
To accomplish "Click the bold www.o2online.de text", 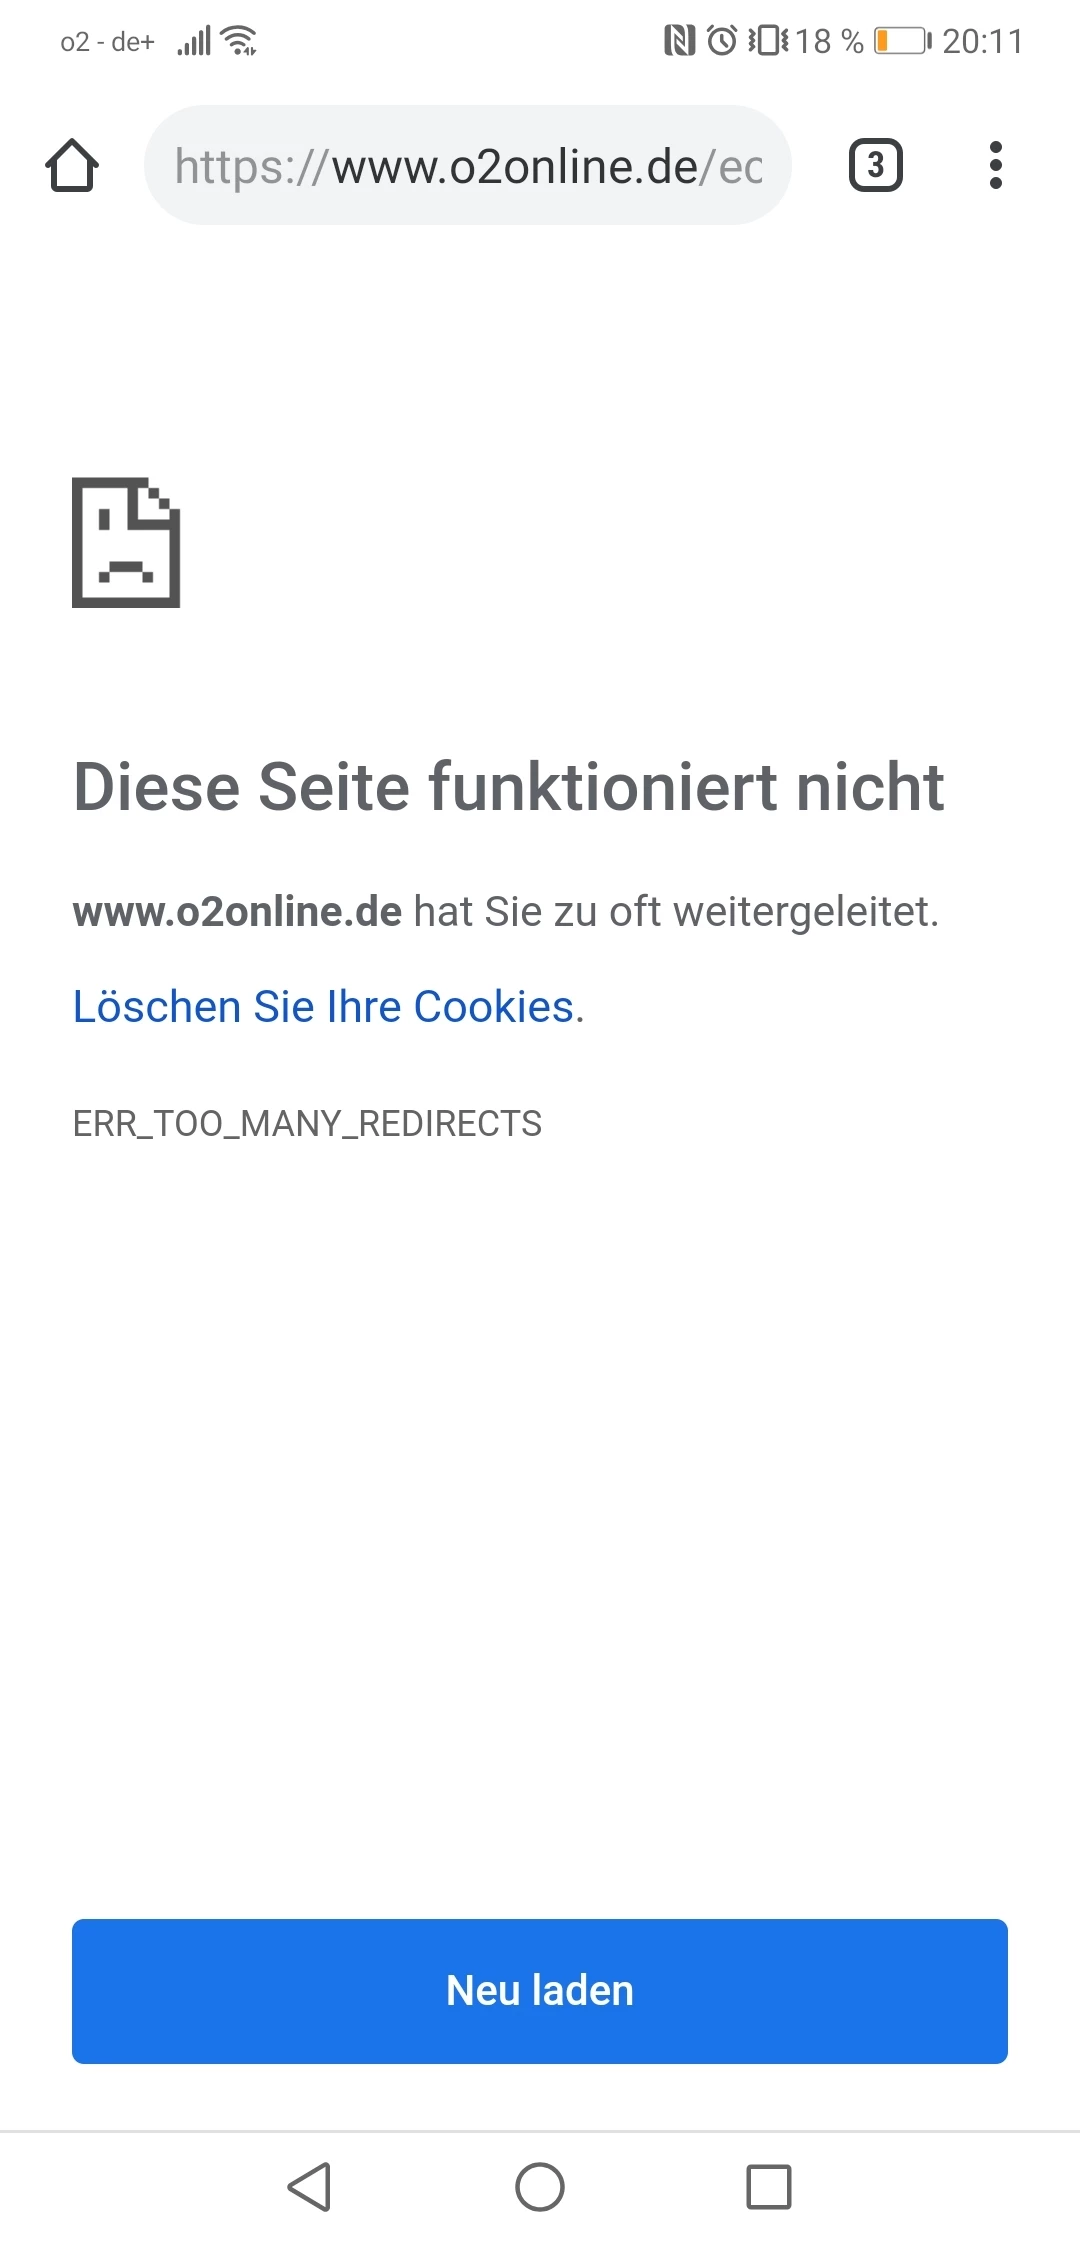I will click(x=237, y=912).
